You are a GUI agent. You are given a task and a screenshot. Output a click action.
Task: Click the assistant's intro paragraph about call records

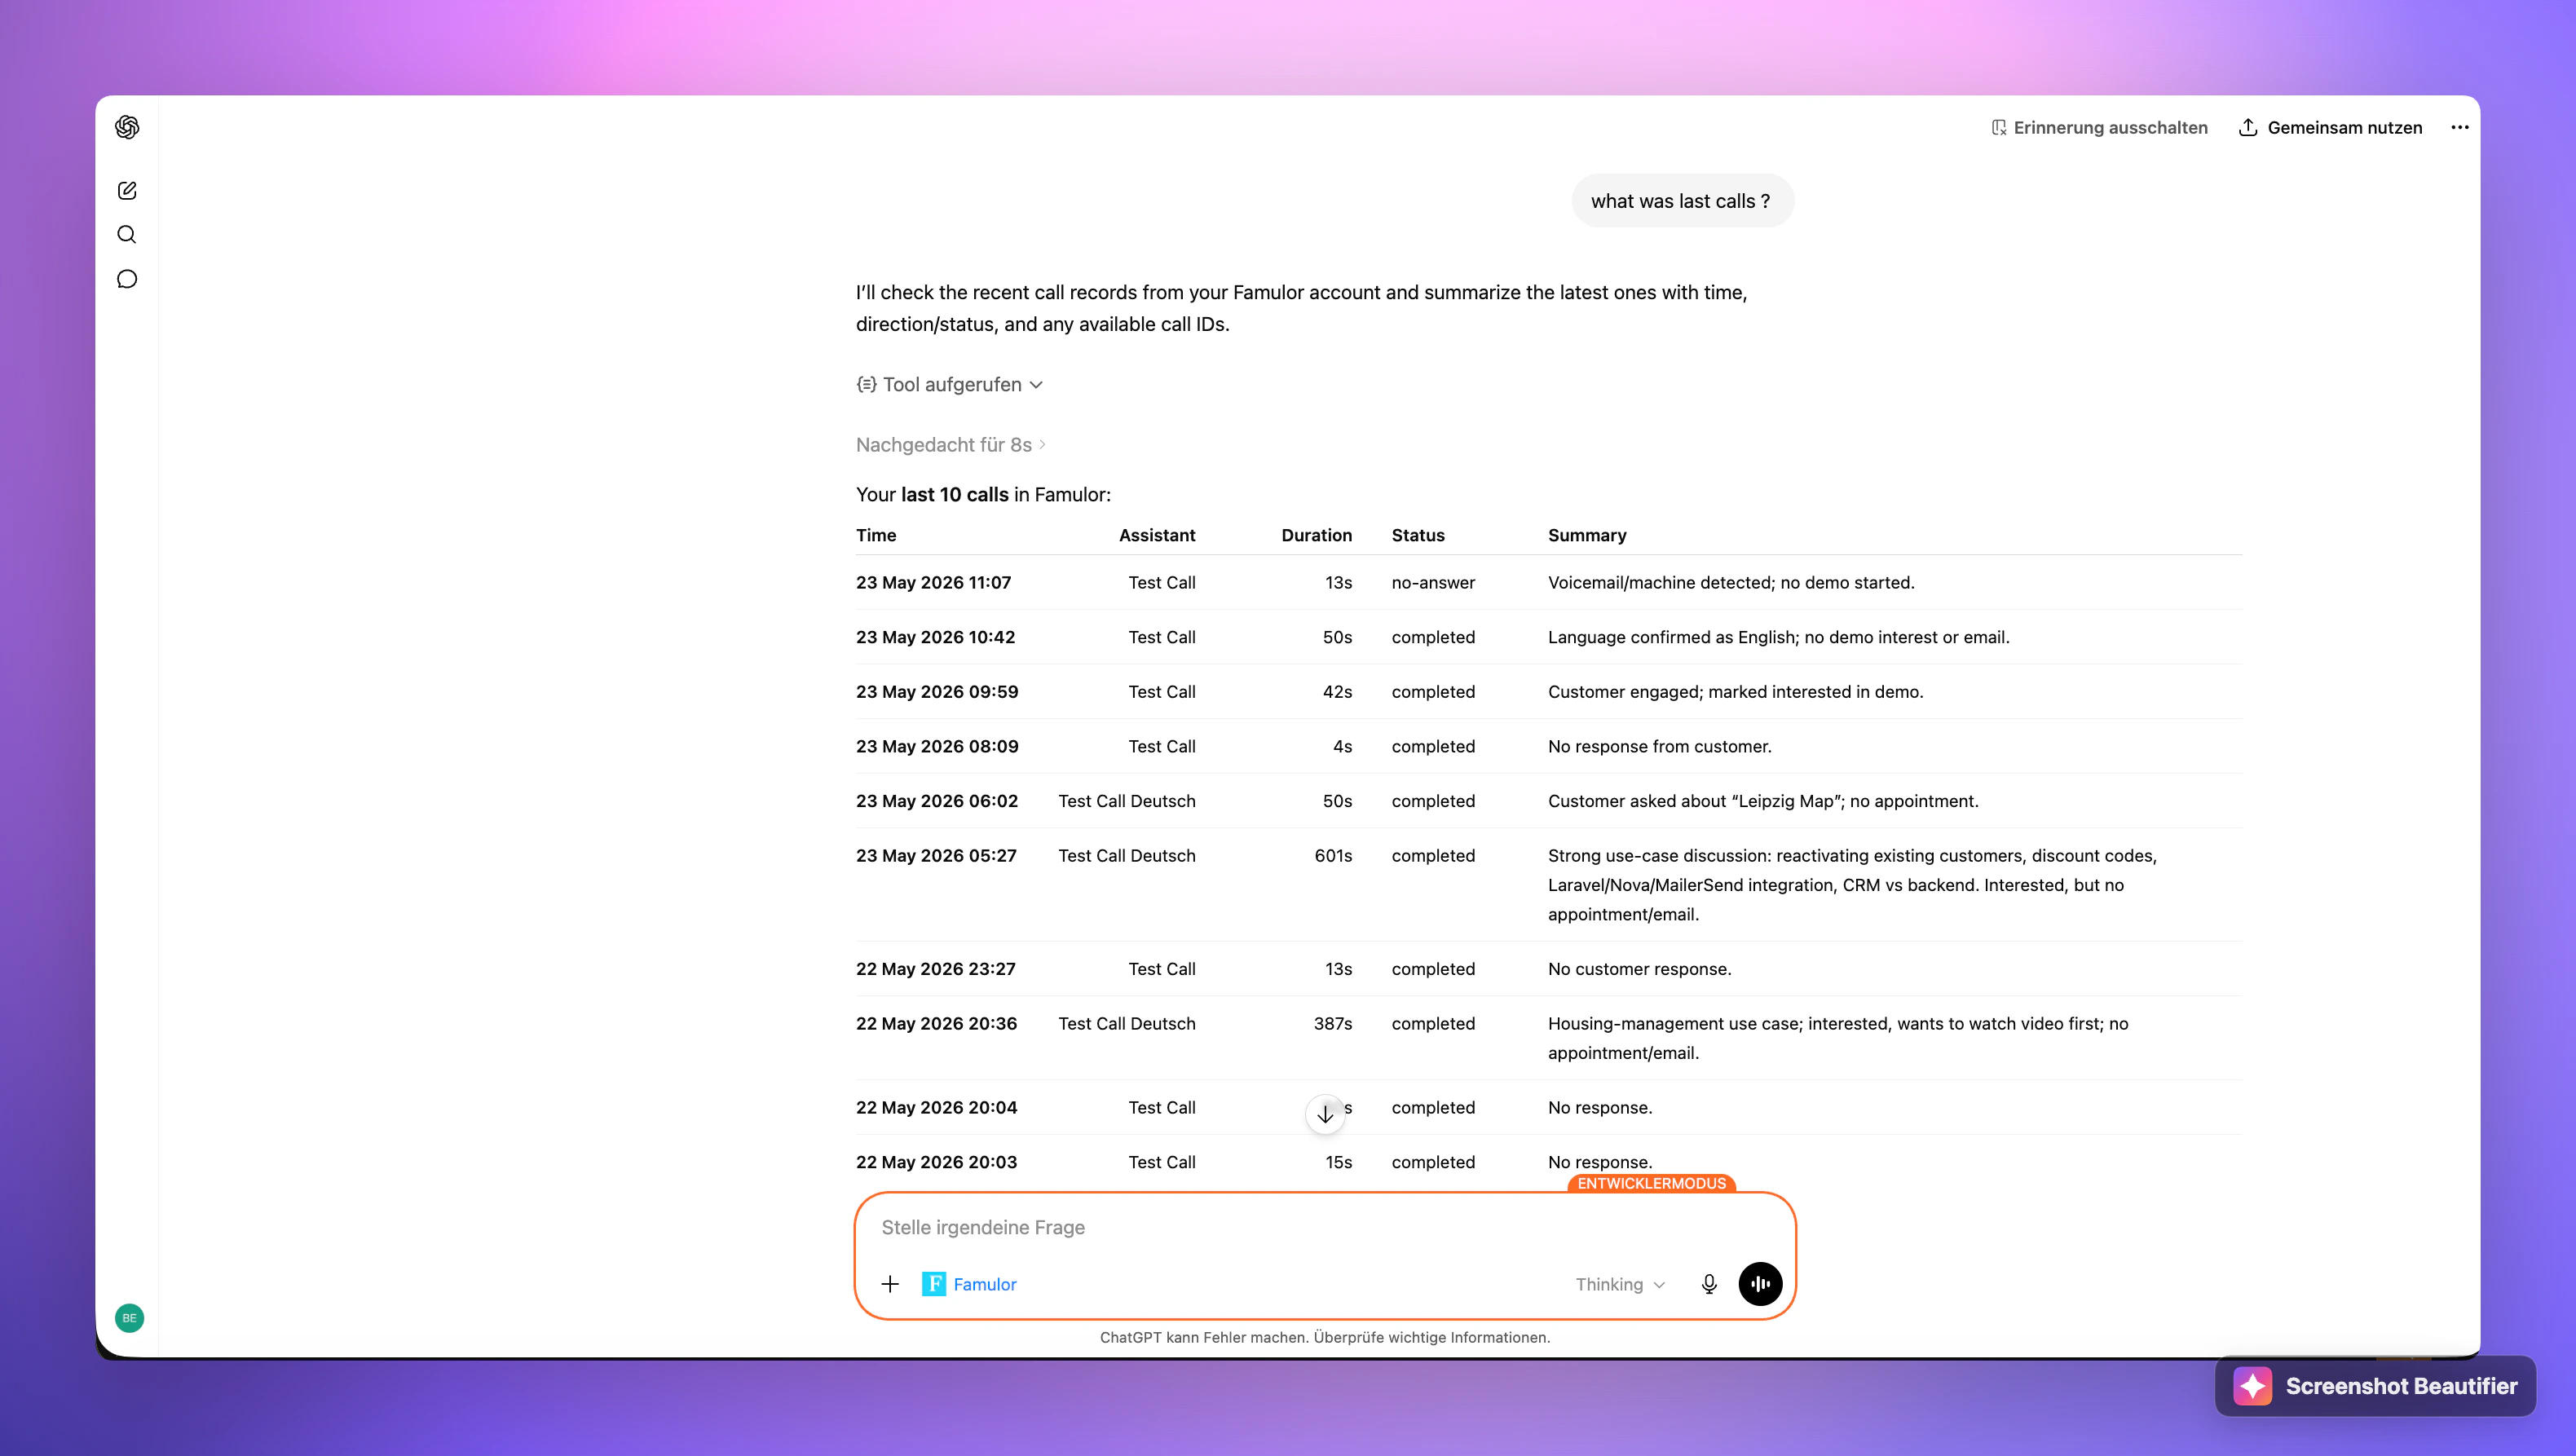click(1301, 308)
